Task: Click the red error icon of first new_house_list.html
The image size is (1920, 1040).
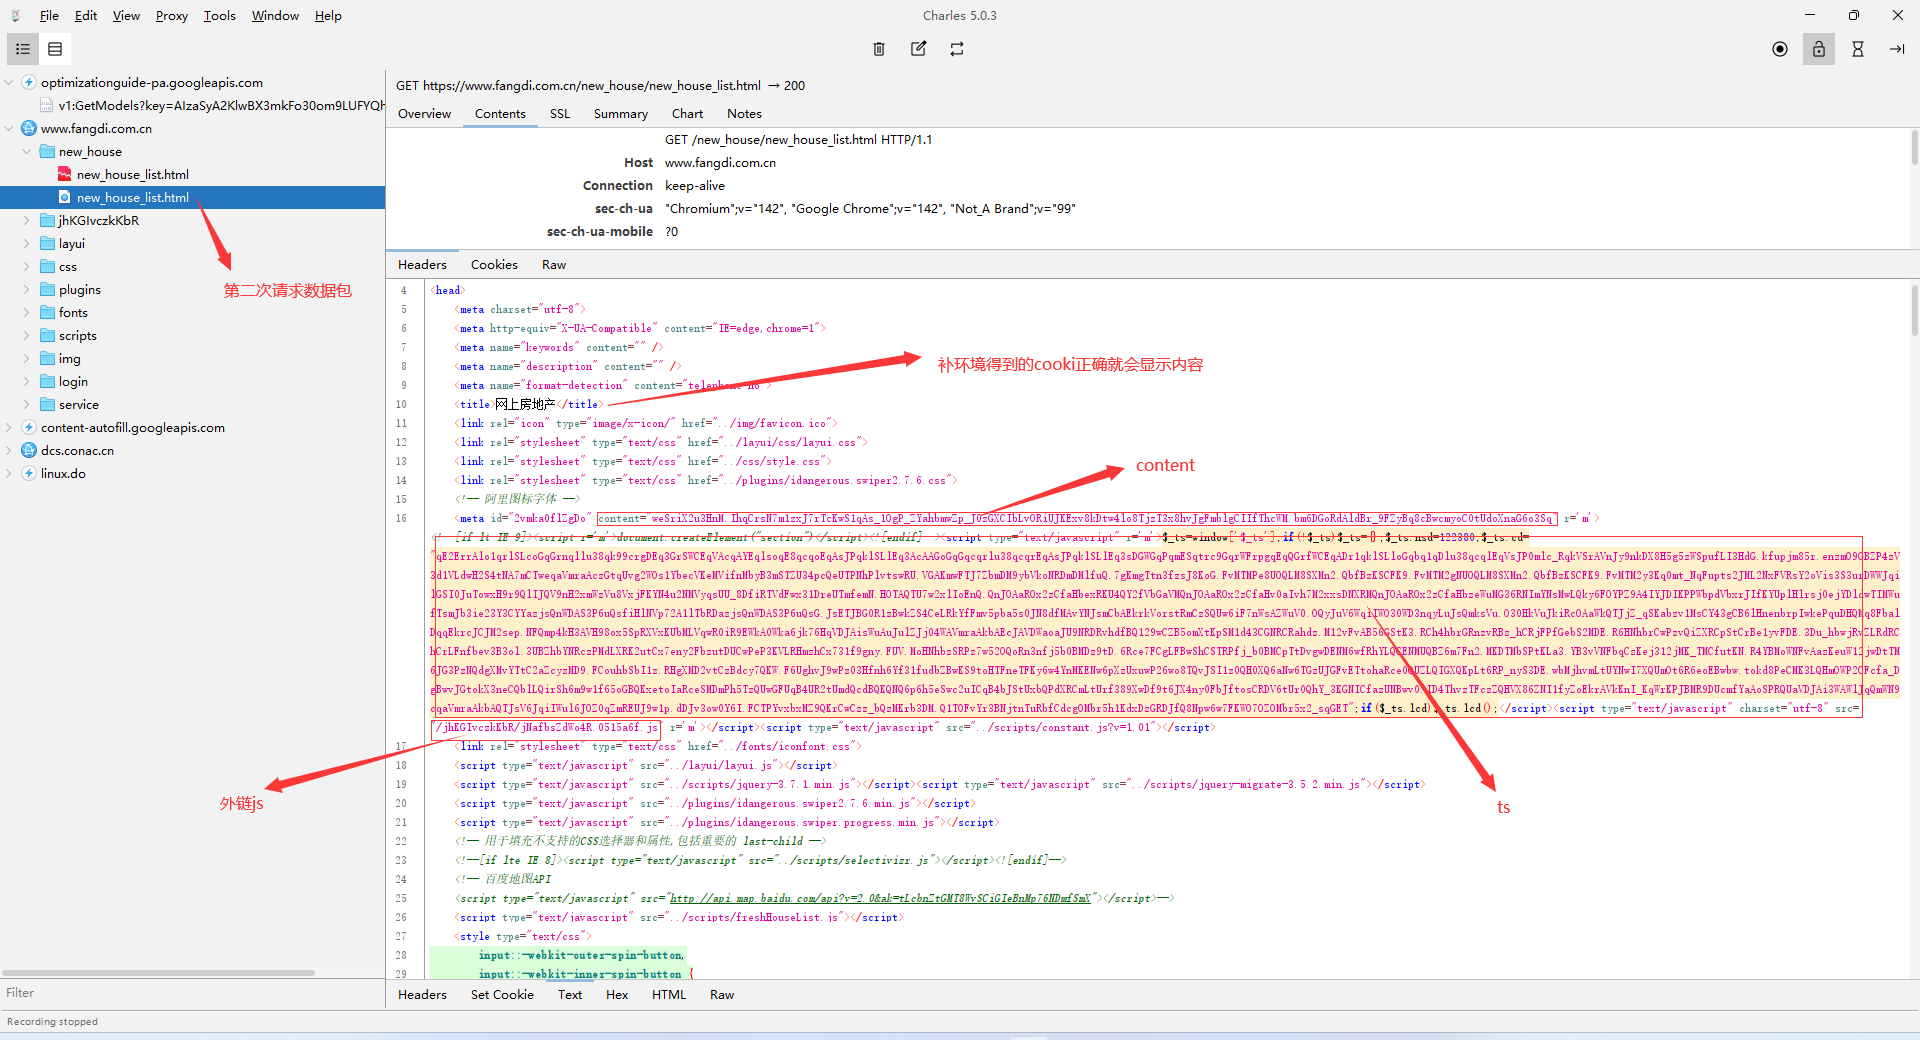Action: 65,174
